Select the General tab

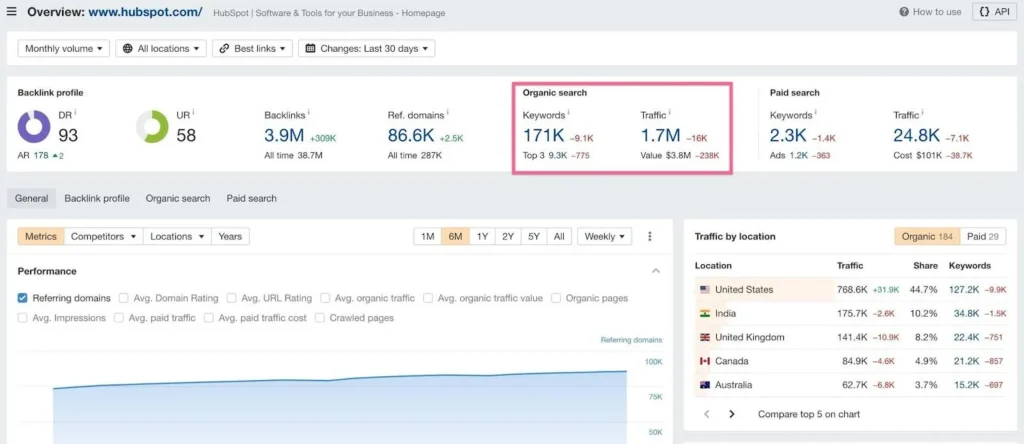tap(31, 198)
